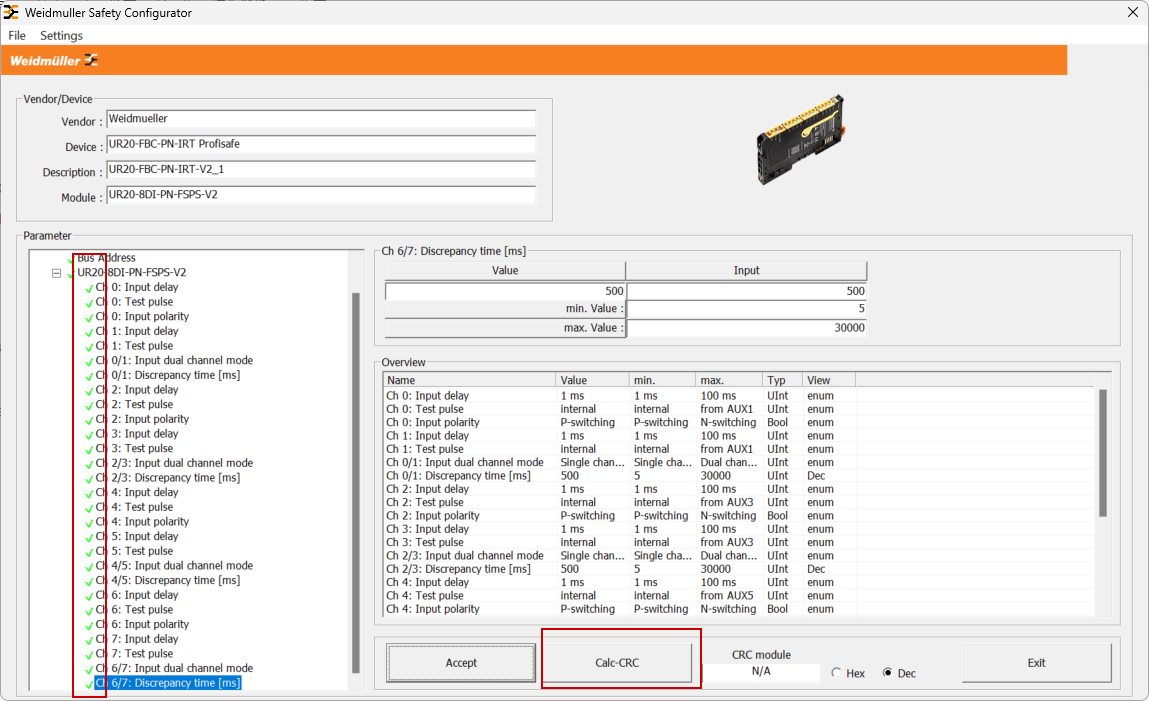Select the Hex radio button

[836, 673]
